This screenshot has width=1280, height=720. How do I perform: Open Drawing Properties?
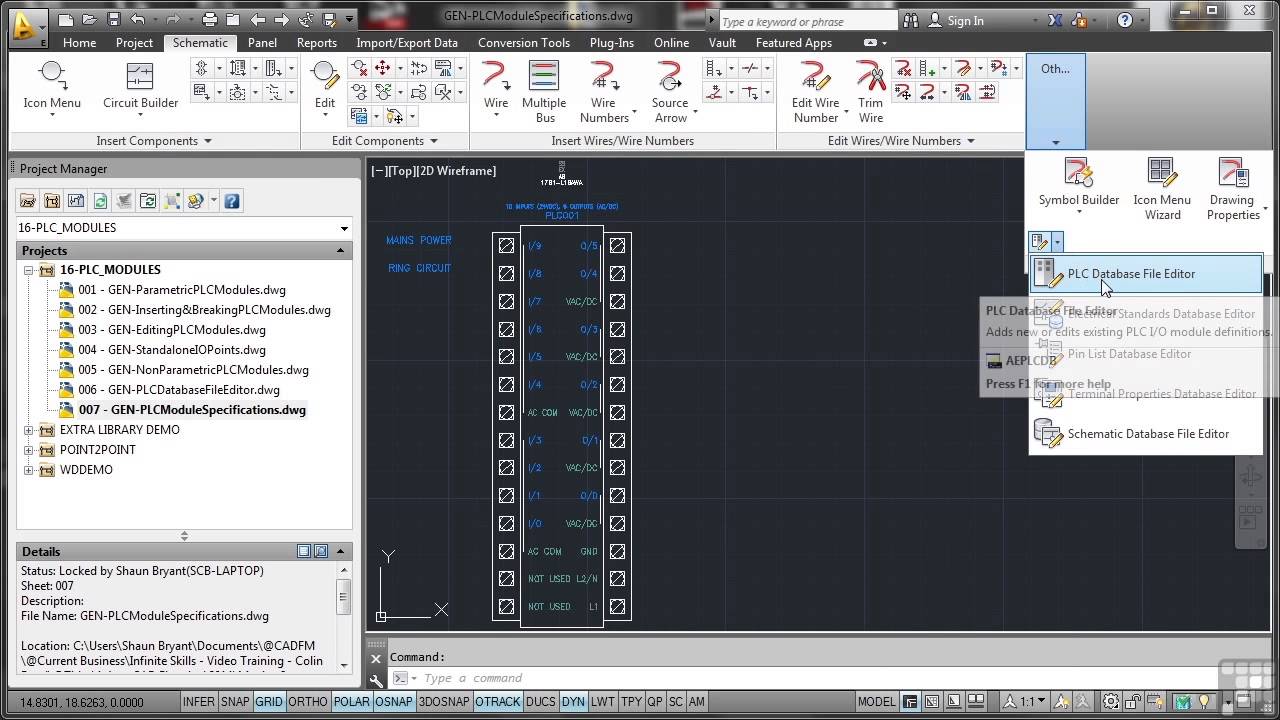pos(1233,189)
